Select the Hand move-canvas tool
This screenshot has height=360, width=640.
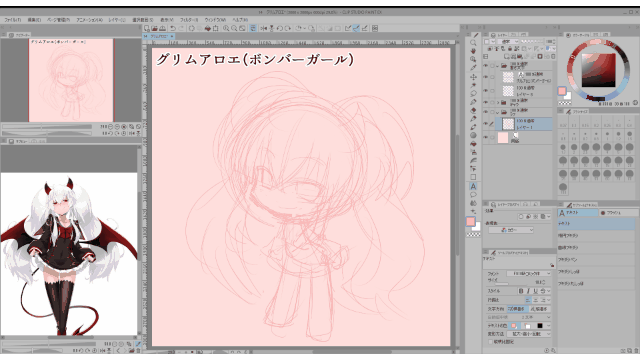(x=473, y=51)
